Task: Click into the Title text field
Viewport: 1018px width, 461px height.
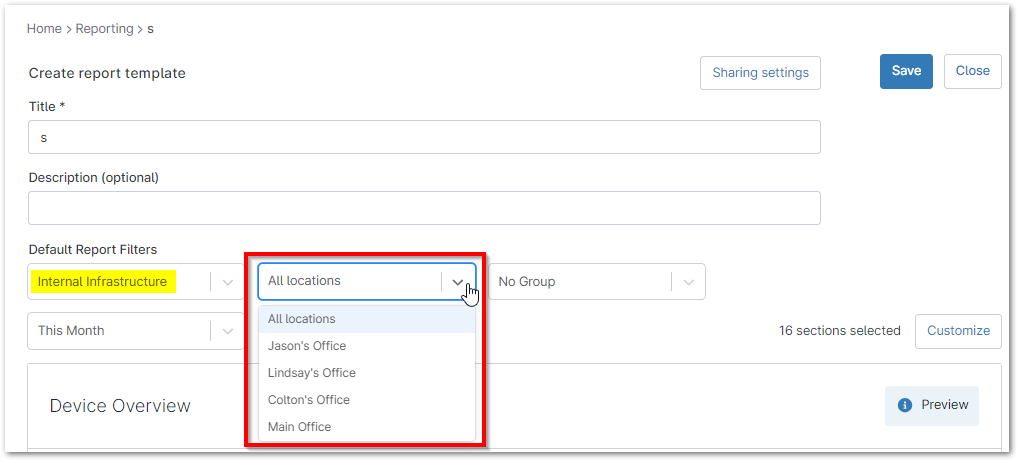Action: tap(424, 138)
